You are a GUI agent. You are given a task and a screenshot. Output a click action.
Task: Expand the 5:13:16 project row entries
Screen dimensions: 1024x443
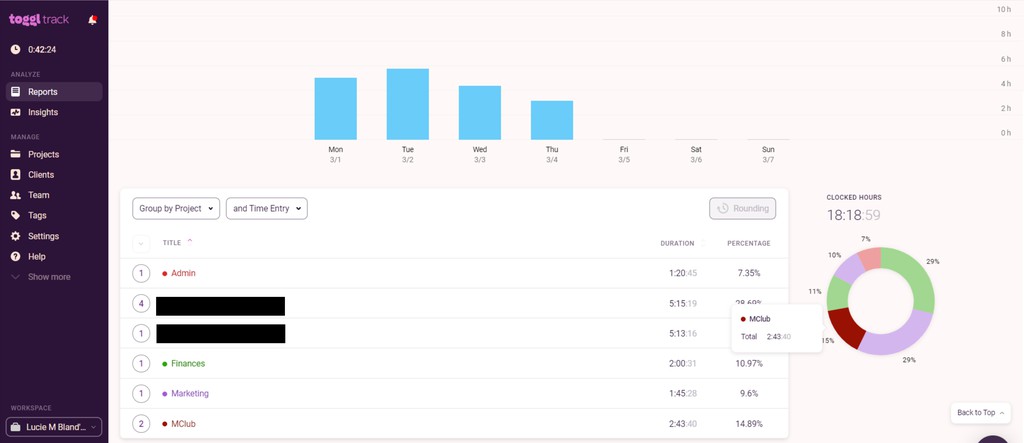click(x=141, y=333)
